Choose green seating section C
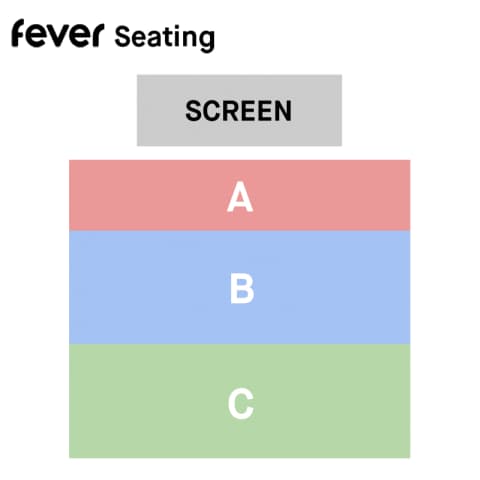480x480 pixels. (x=240, y=401)
